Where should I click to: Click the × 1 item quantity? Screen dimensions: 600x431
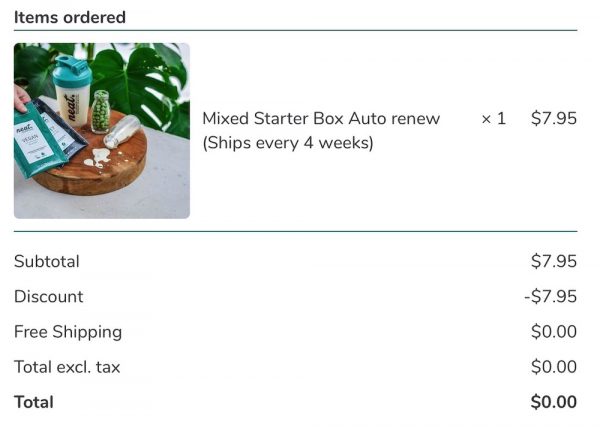click(493, 118)
